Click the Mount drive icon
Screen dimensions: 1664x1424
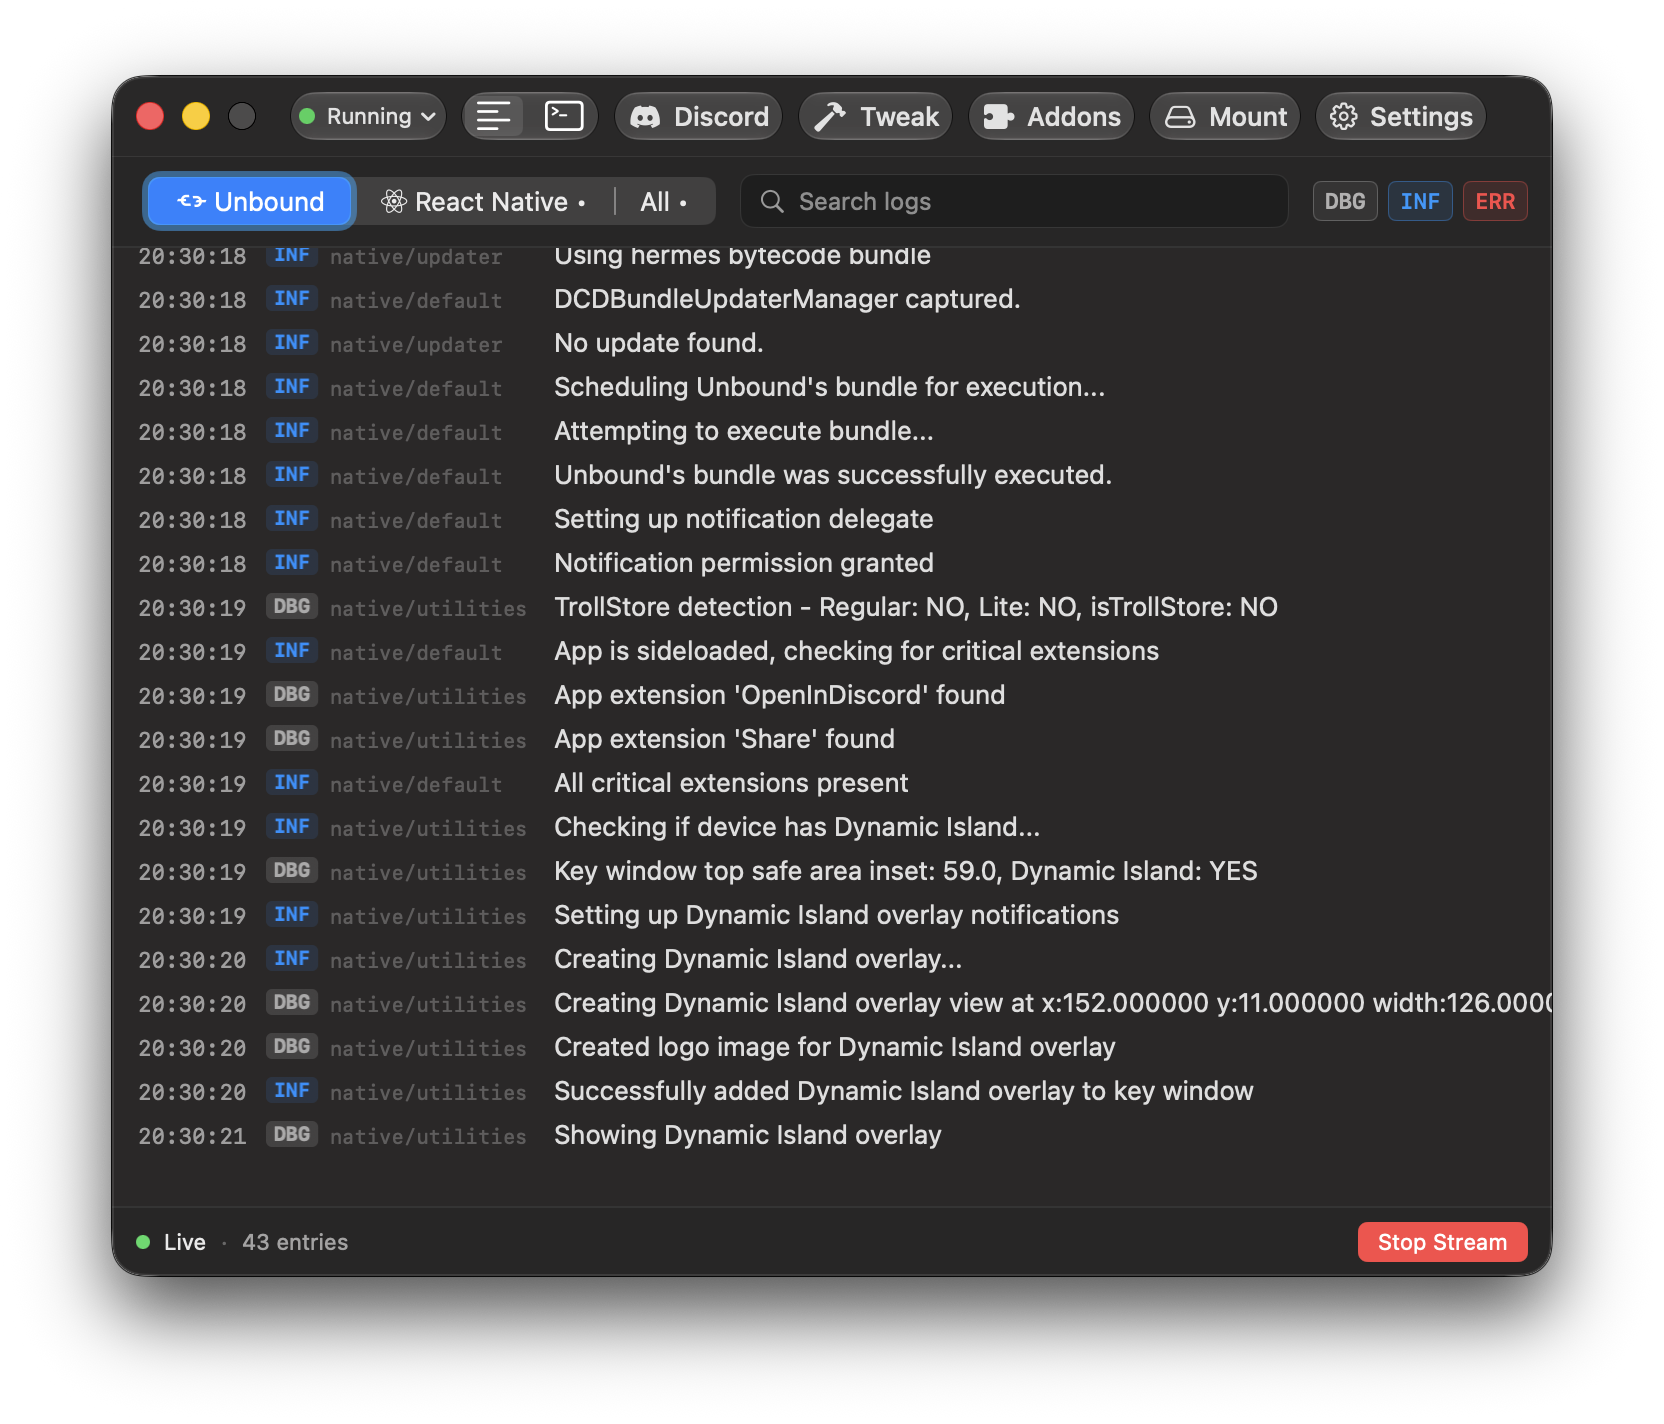point(1180,117)
